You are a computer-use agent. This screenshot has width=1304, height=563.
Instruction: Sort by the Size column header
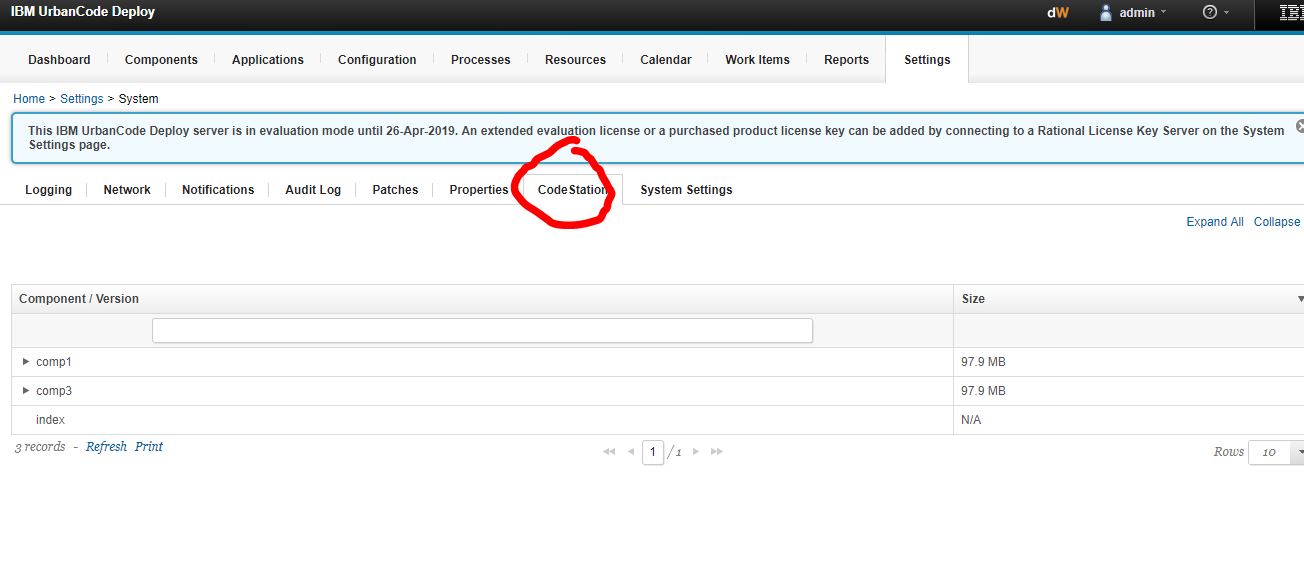1129,299
